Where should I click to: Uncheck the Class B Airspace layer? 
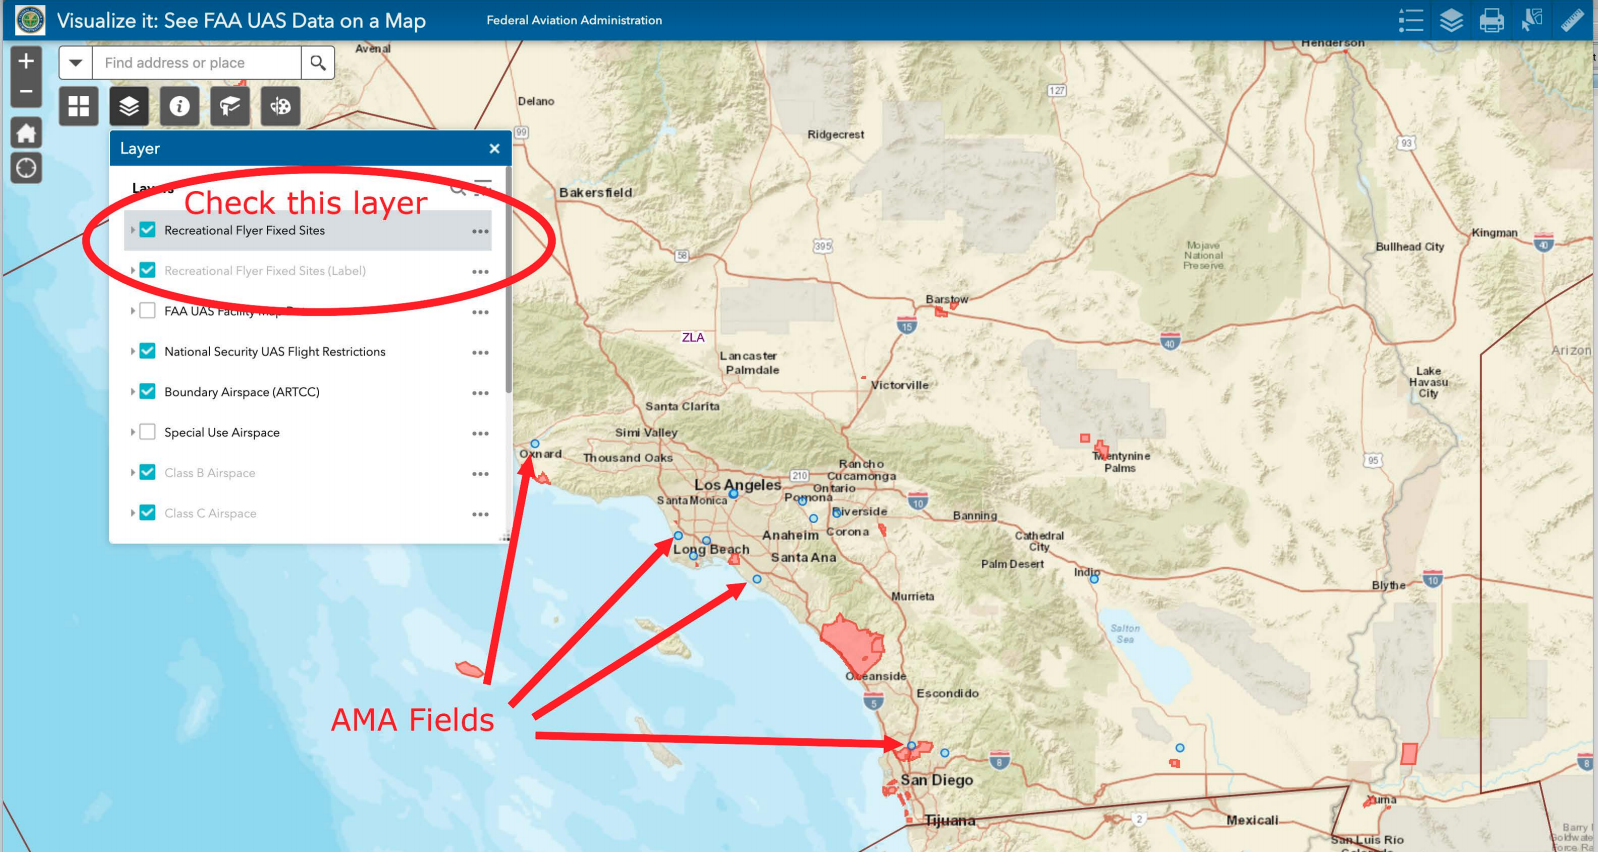point(147,472)
